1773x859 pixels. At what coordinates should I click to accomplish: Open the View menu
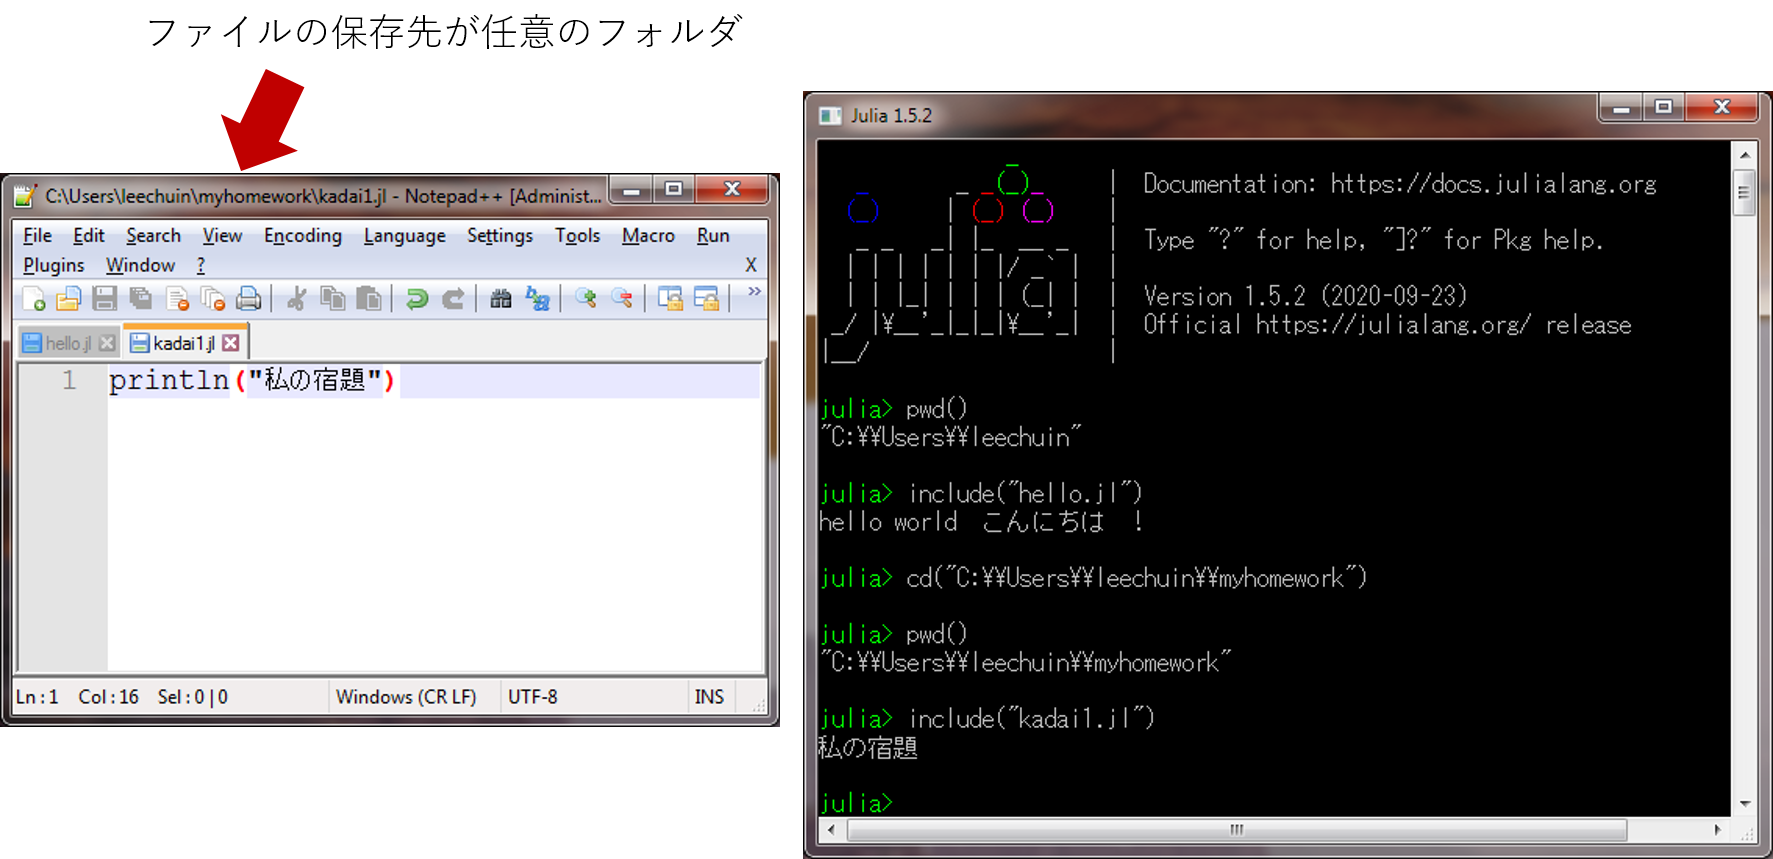222,236
